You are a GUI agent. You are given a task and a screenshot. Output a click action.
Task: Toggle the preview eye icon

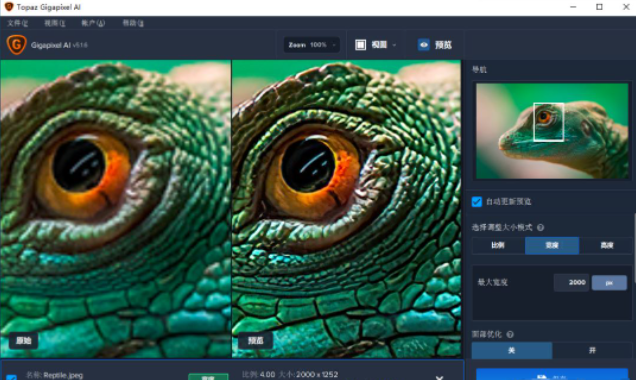(424, 45)
